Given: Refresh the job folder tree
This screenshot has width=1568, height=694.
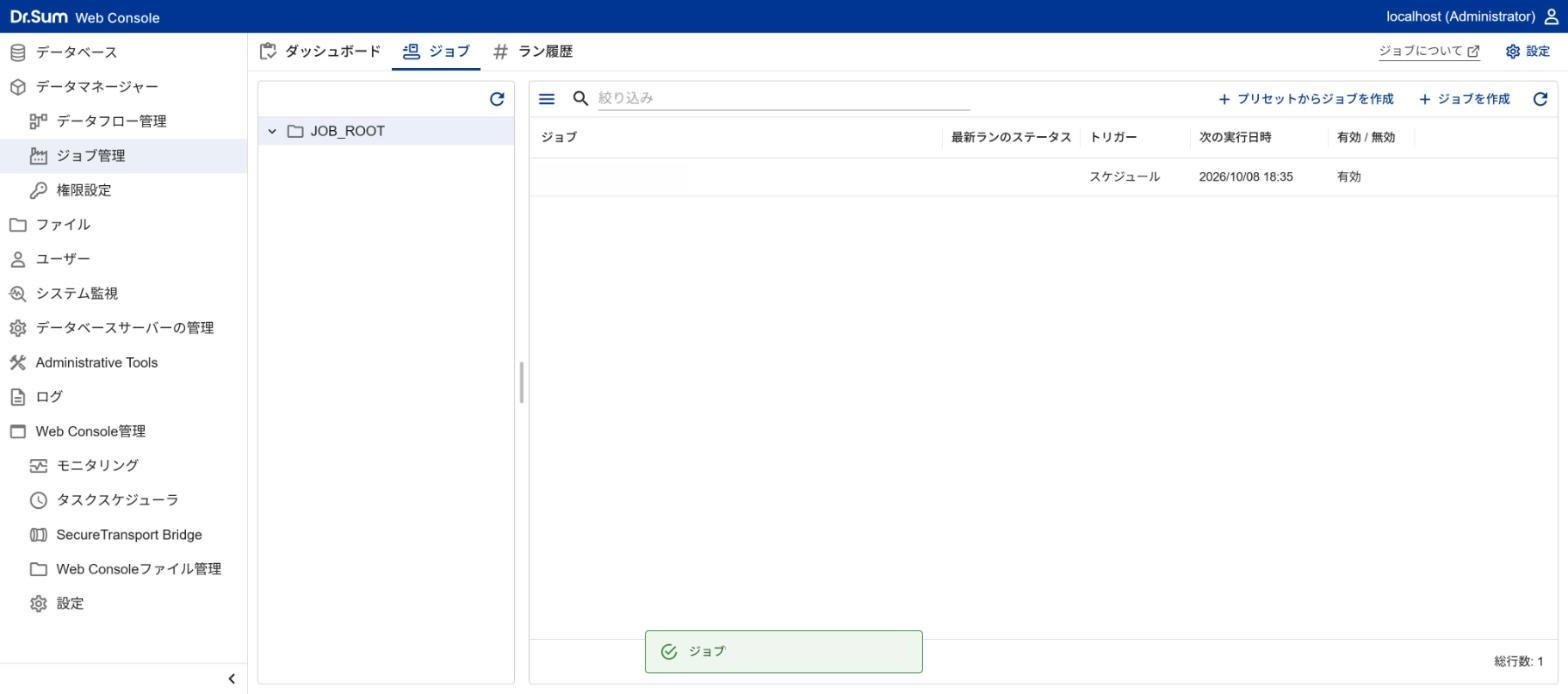Looking at the screenshot, I should [x=497, y=99].
